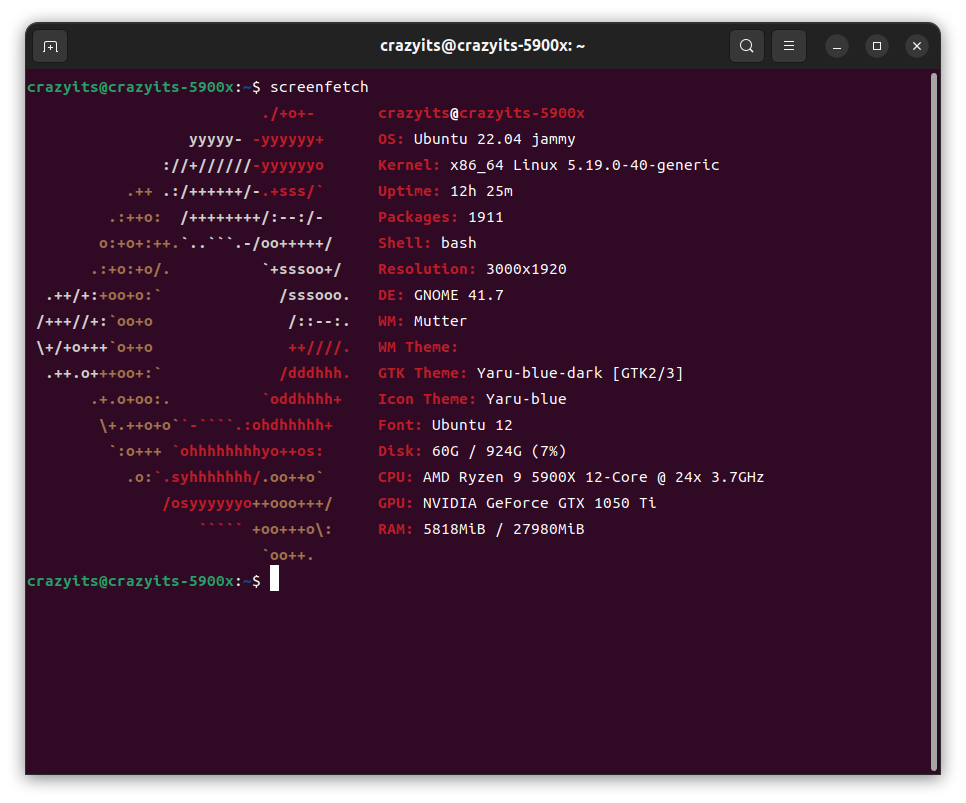Close the terminal window
The width and height of the screenshot is (966, 803).
tap(917, 46)
